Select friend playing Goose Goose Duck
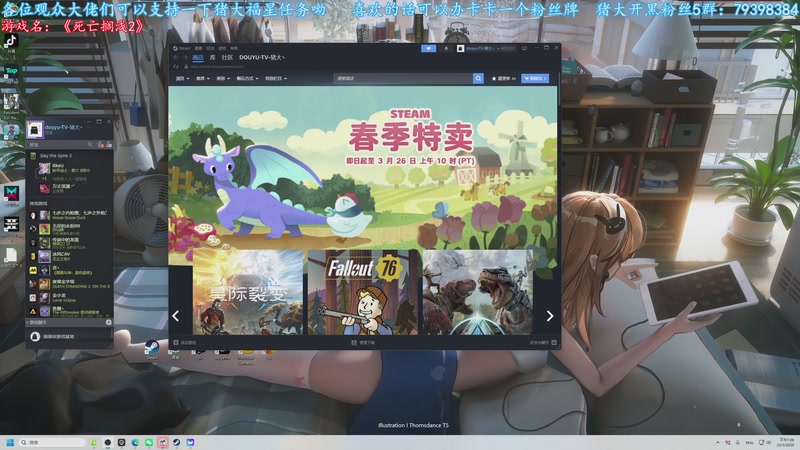 [70, 215]
